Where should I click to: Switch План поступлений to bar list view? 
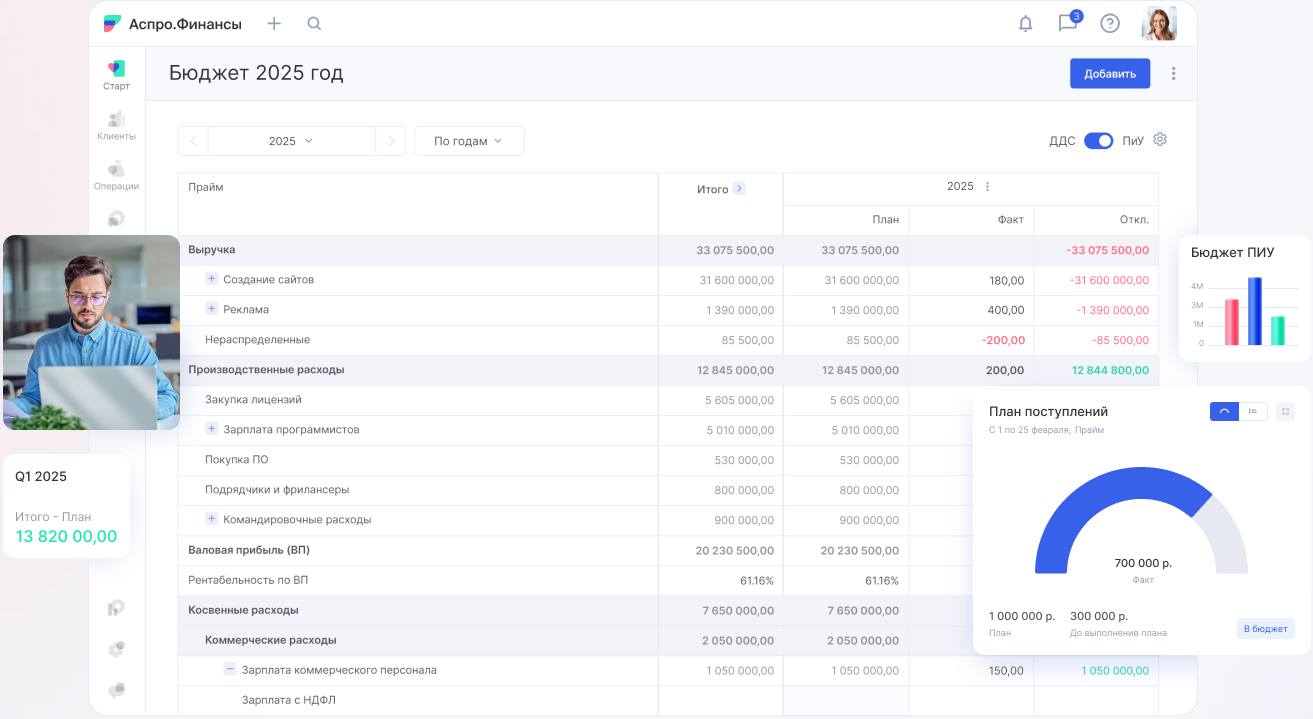click(x=1253, y=411)
